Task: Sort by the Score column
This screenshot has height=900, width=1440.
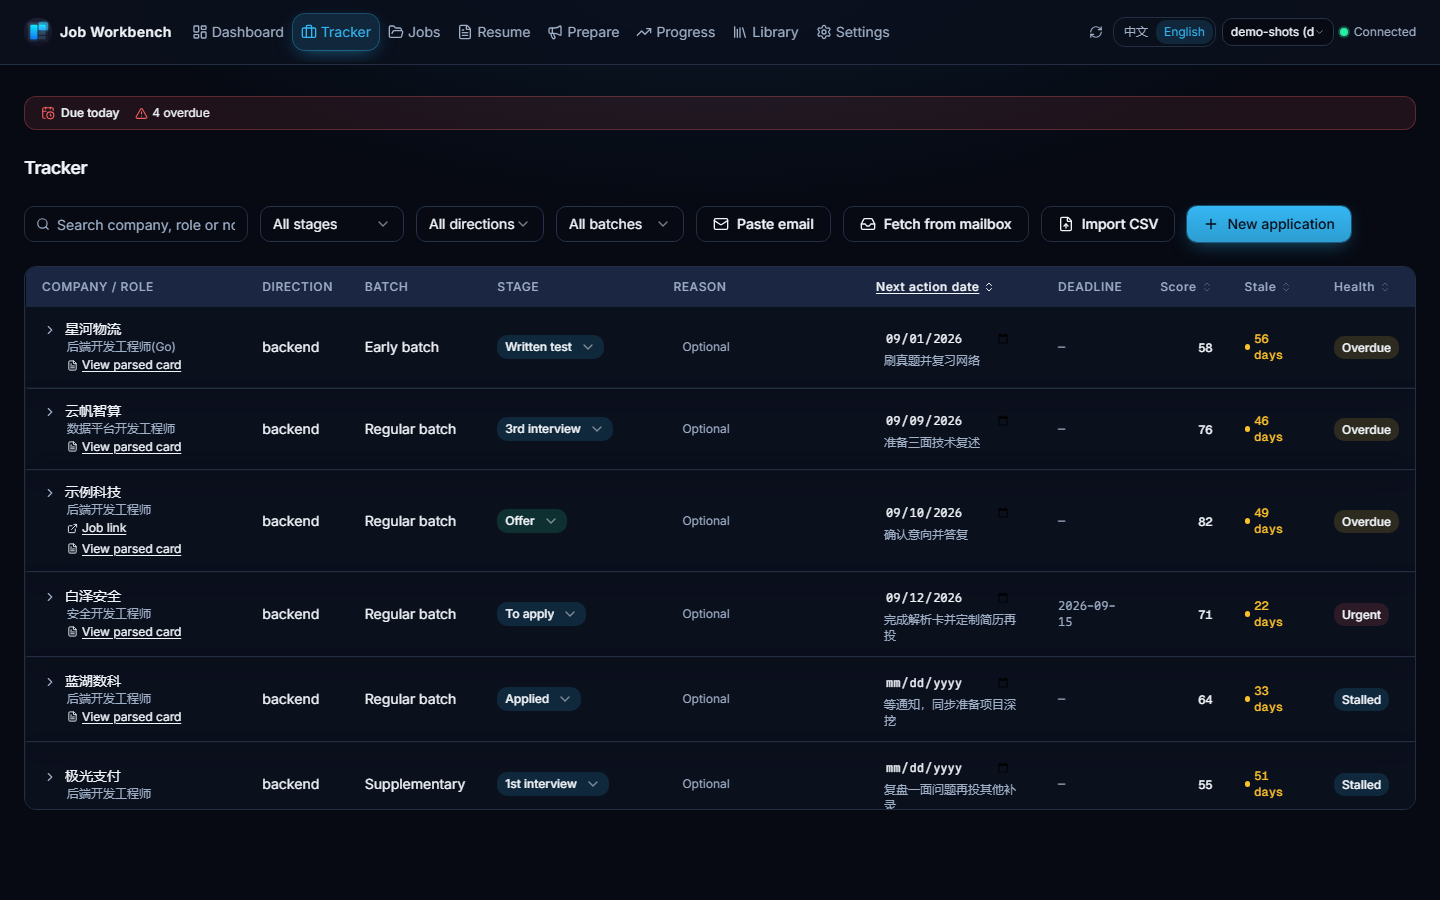Action: [x=1185, y=287]
